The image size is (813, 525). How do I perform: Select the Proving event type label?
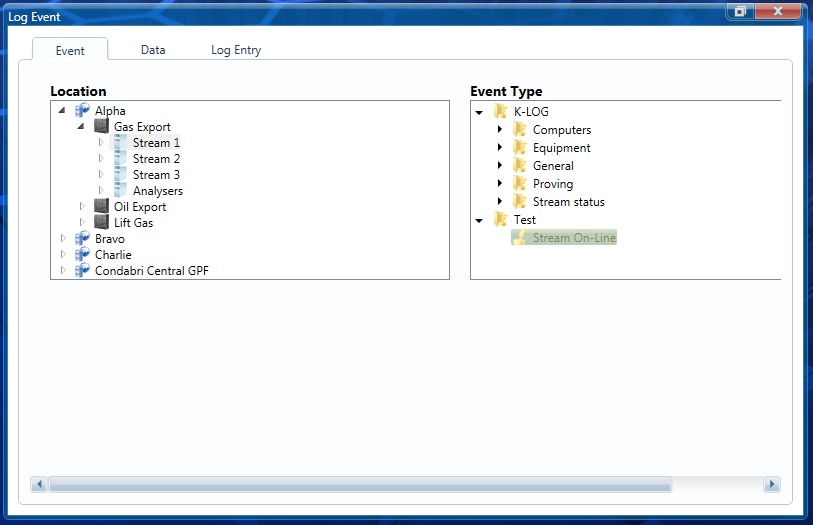coord(553,183)
